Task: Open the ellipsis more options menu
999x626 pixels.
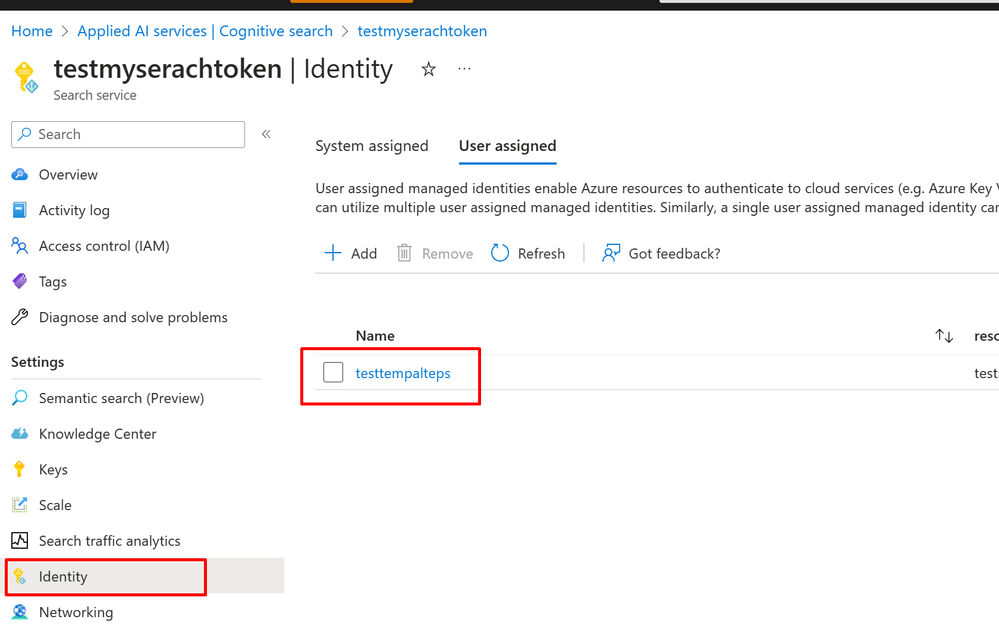Action: [x=464, y=68]
